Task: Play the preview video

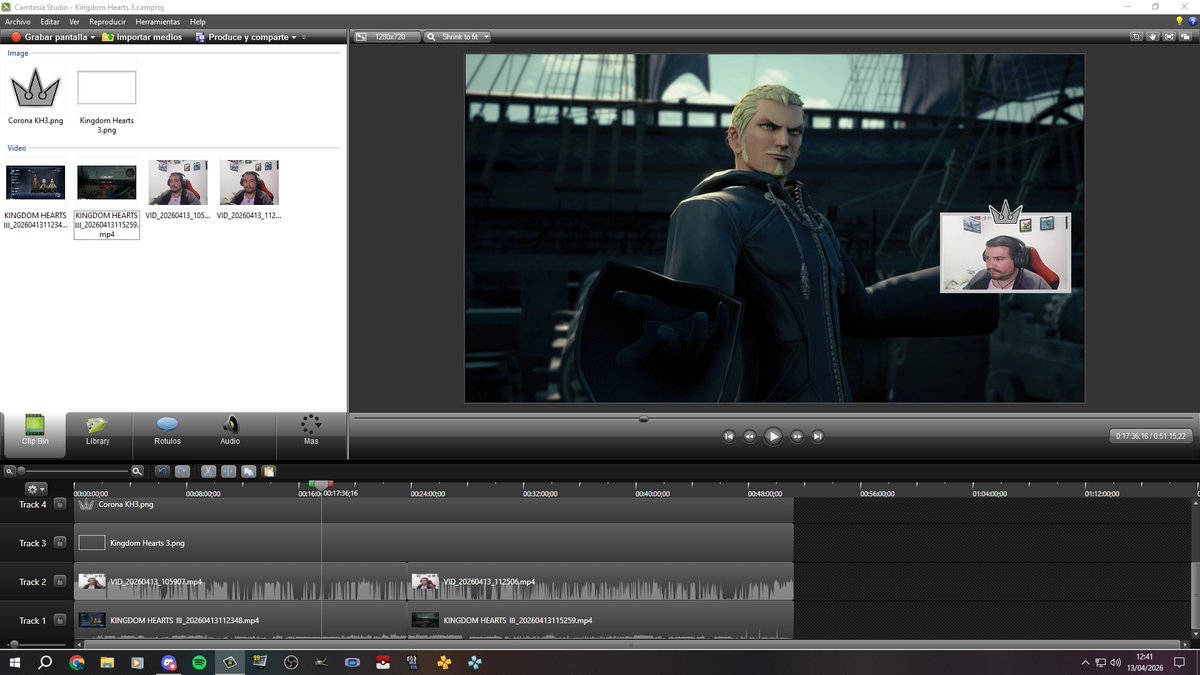Action: click(x=773, y=436)
